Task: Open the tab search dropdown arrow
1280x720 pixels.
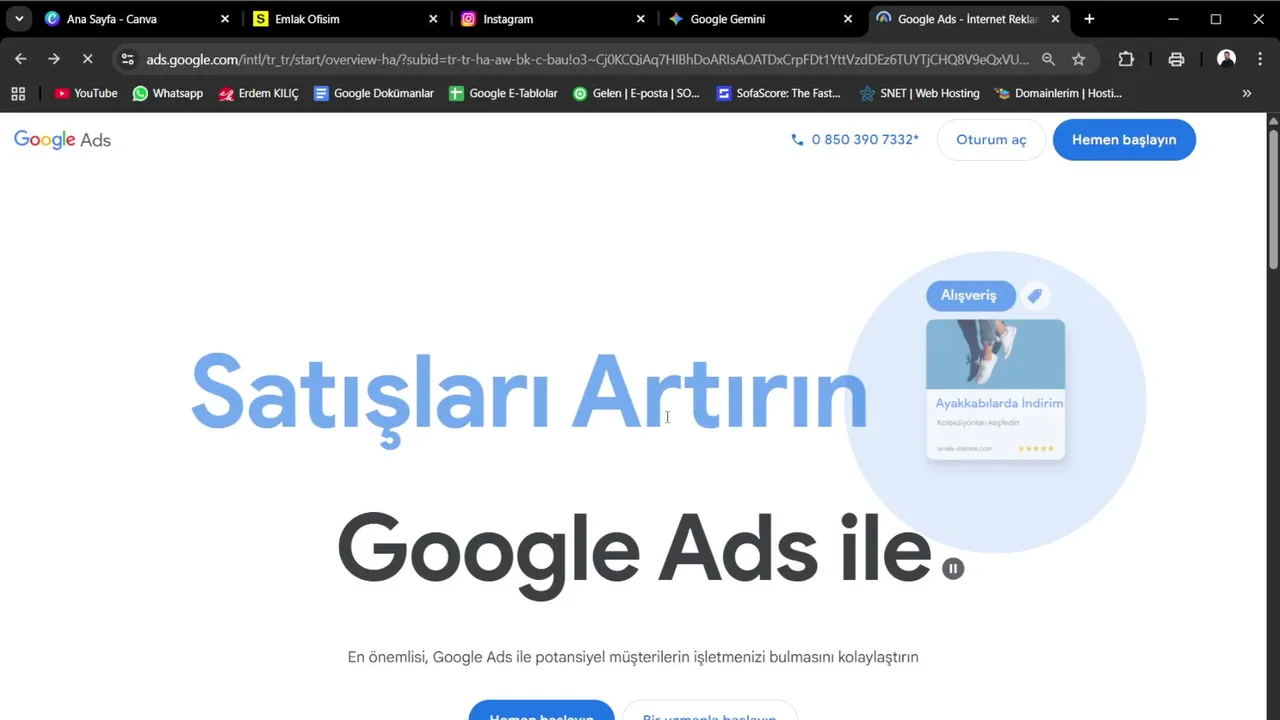Action: tap(19, 19)
